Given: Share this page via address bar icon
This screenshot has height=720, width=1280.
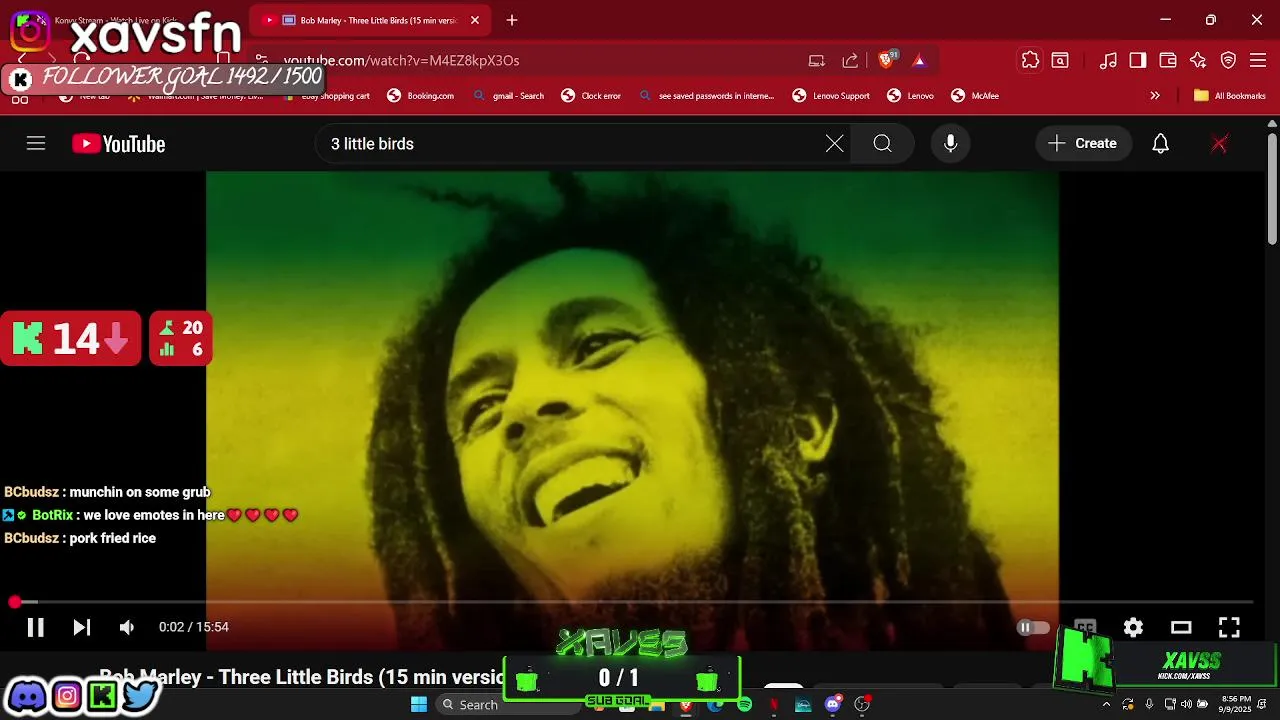Looking at the screenshot, I should (x=850, y=60).
